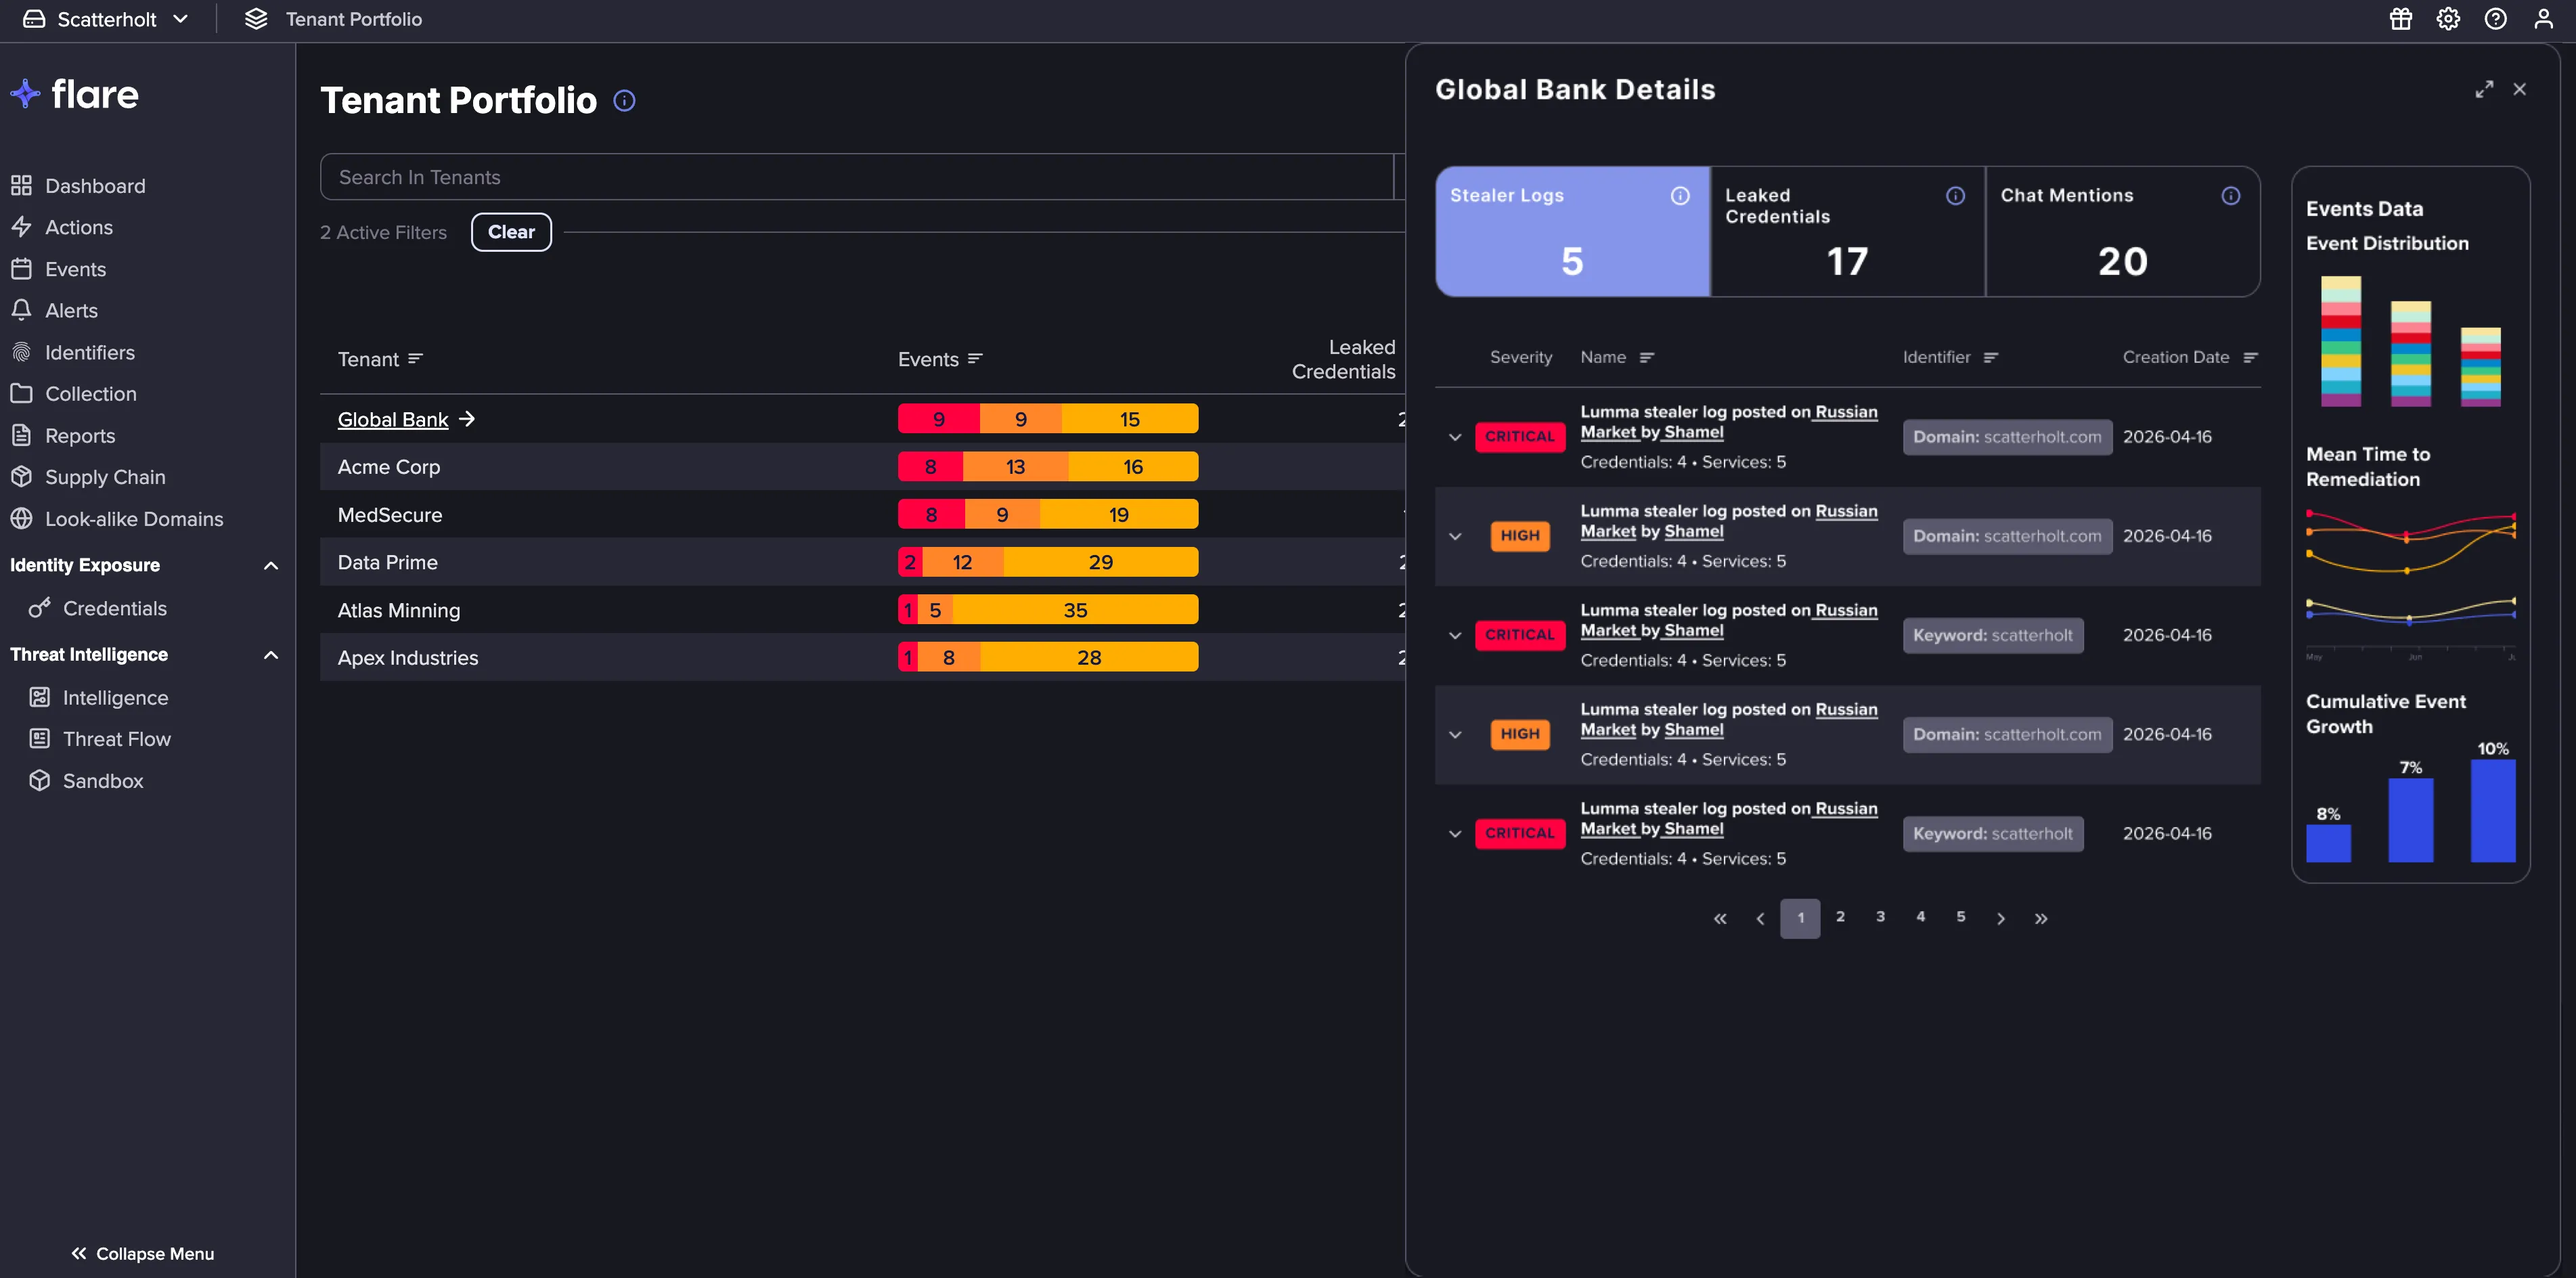The width and height of the screenshot is (2576, 1278).
Task: Sort by the Tenant column icon
Action: tap(415, 359)
